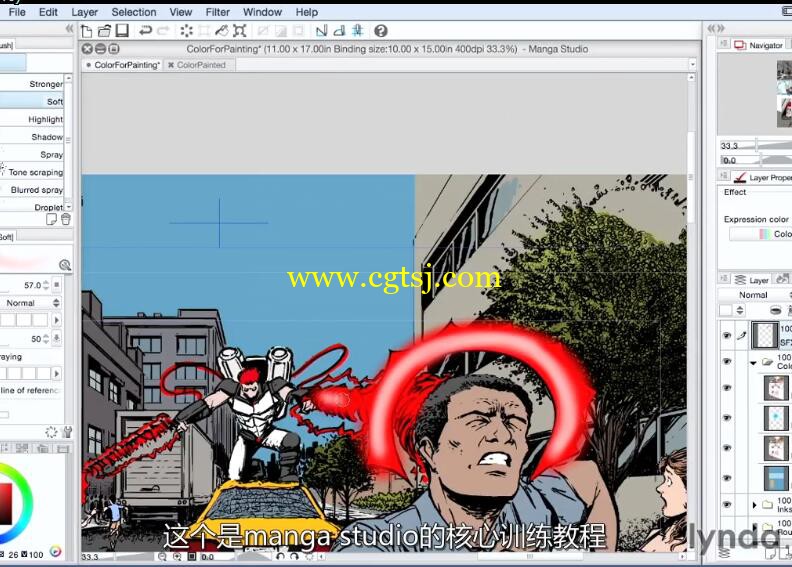Click the Layer Property panel icon
Image resolution: width=792 pixels, height=567 pixels.
(740, 177)
